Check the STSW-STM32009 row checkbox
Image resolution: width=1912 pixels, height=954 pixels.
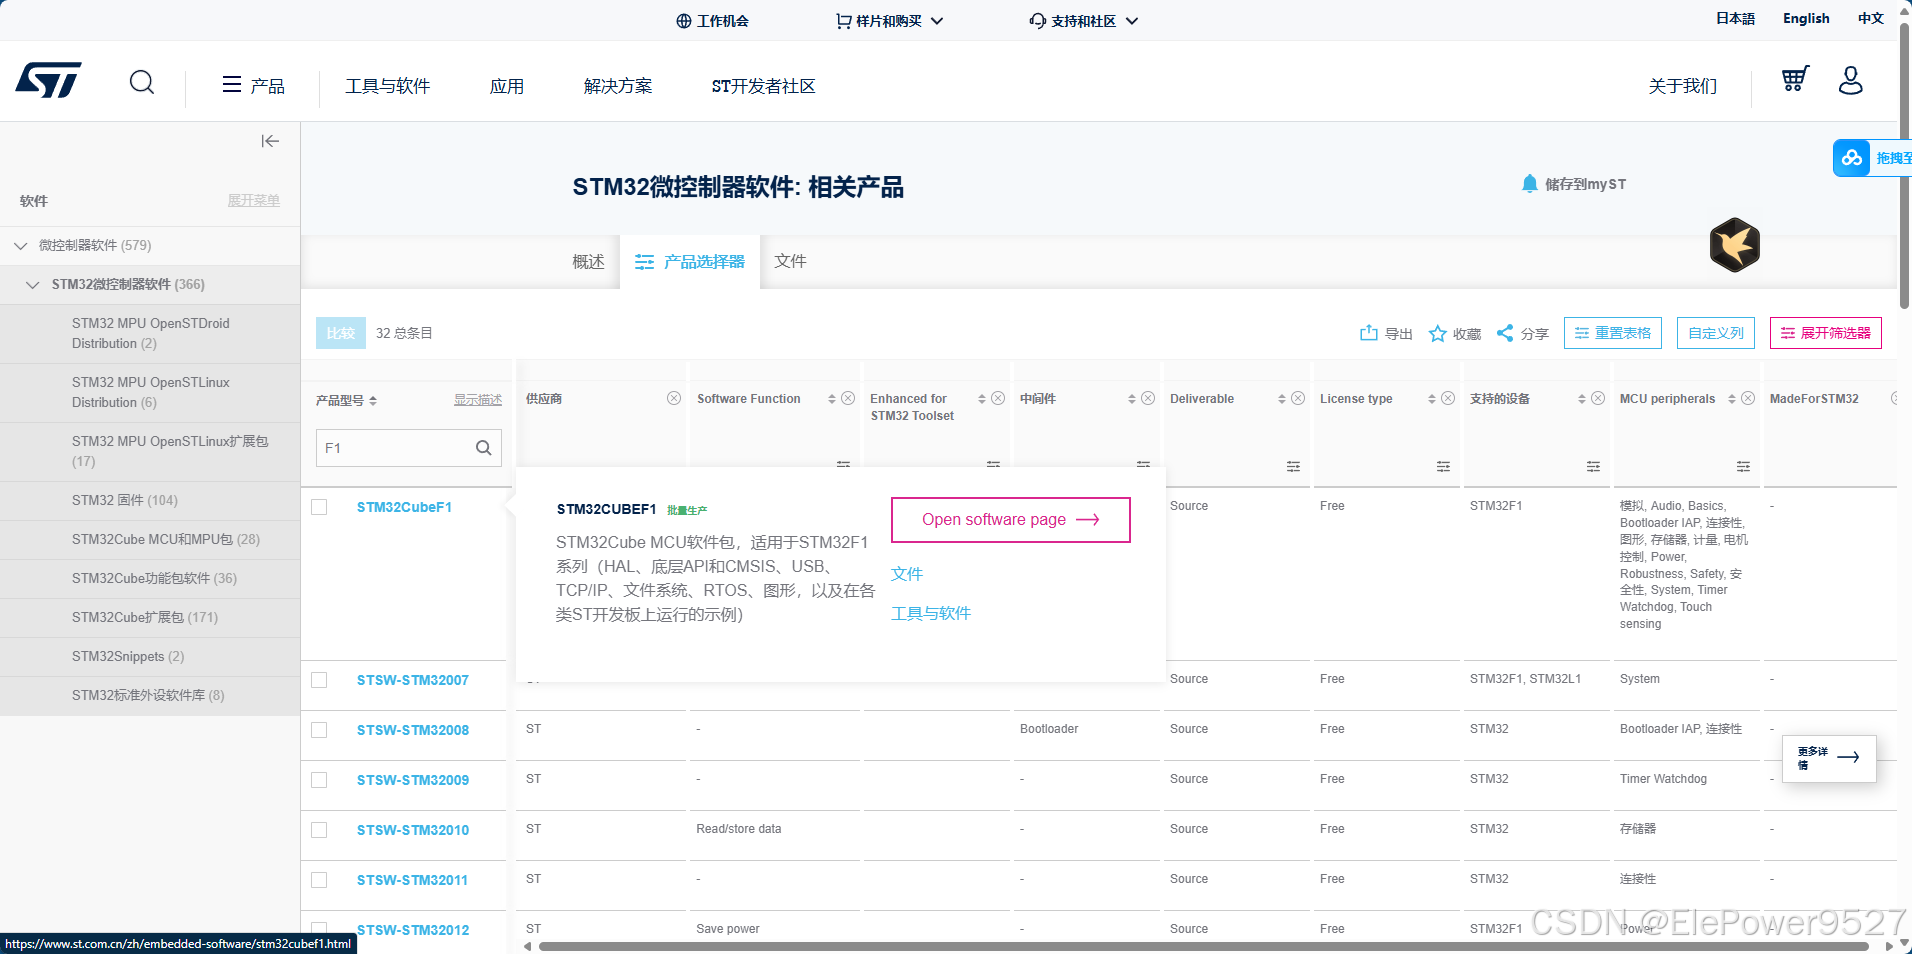pos(319,780)
